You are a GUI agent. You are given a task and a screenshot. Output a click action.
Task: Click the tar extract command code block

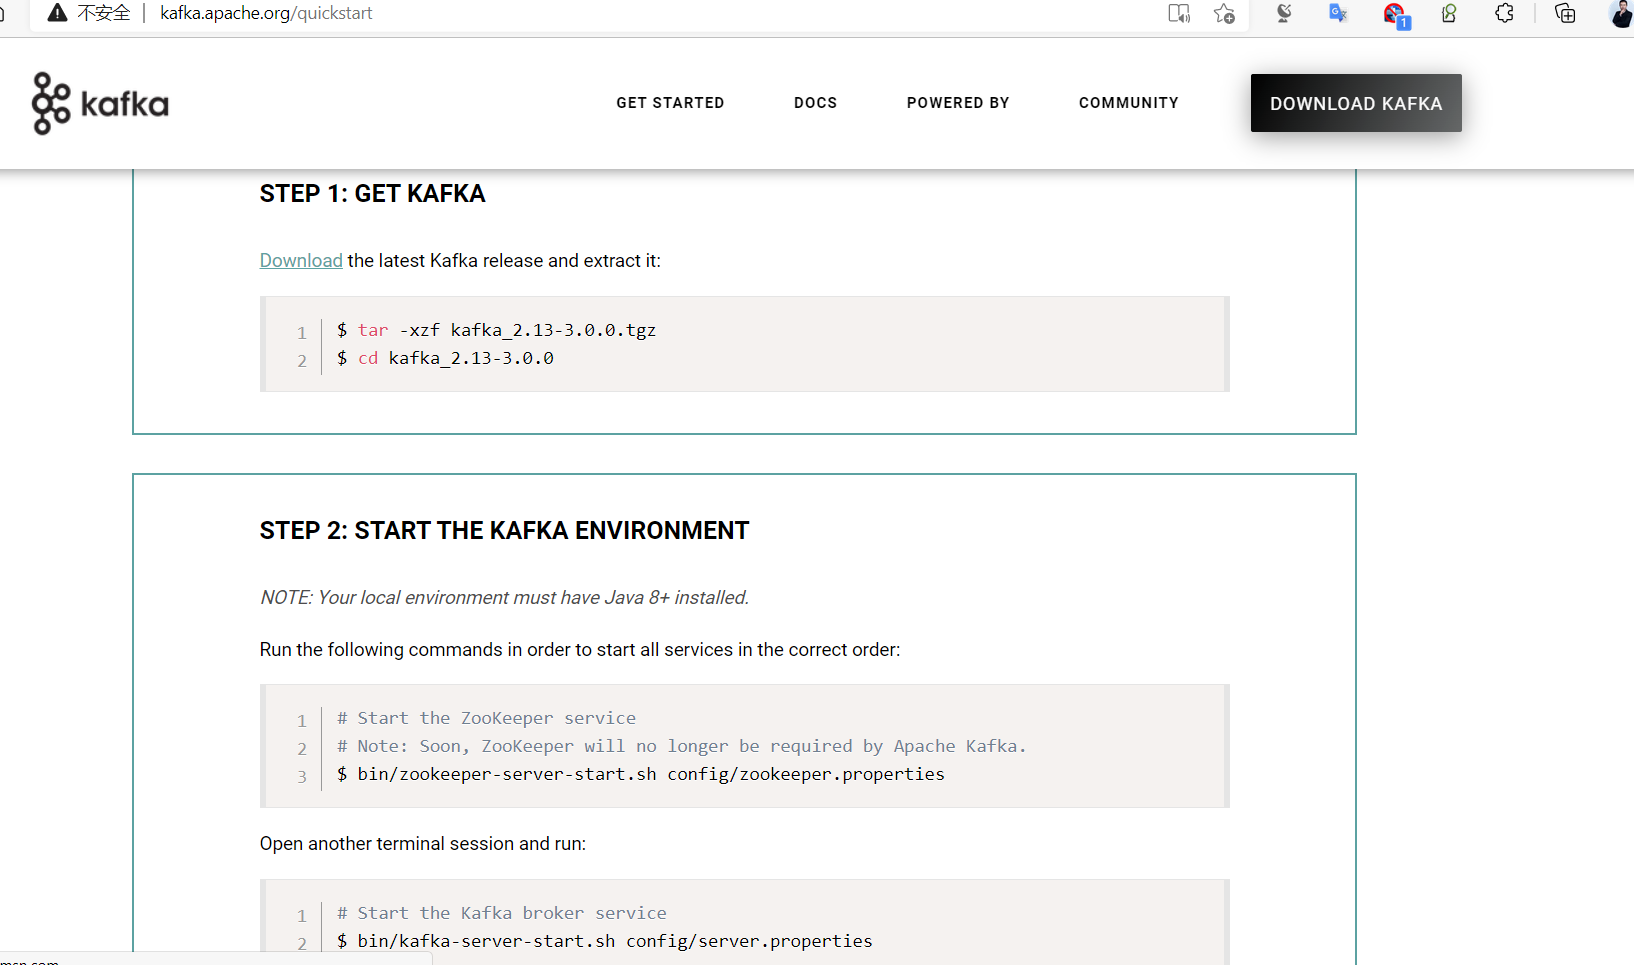click(x=744, y=344)
